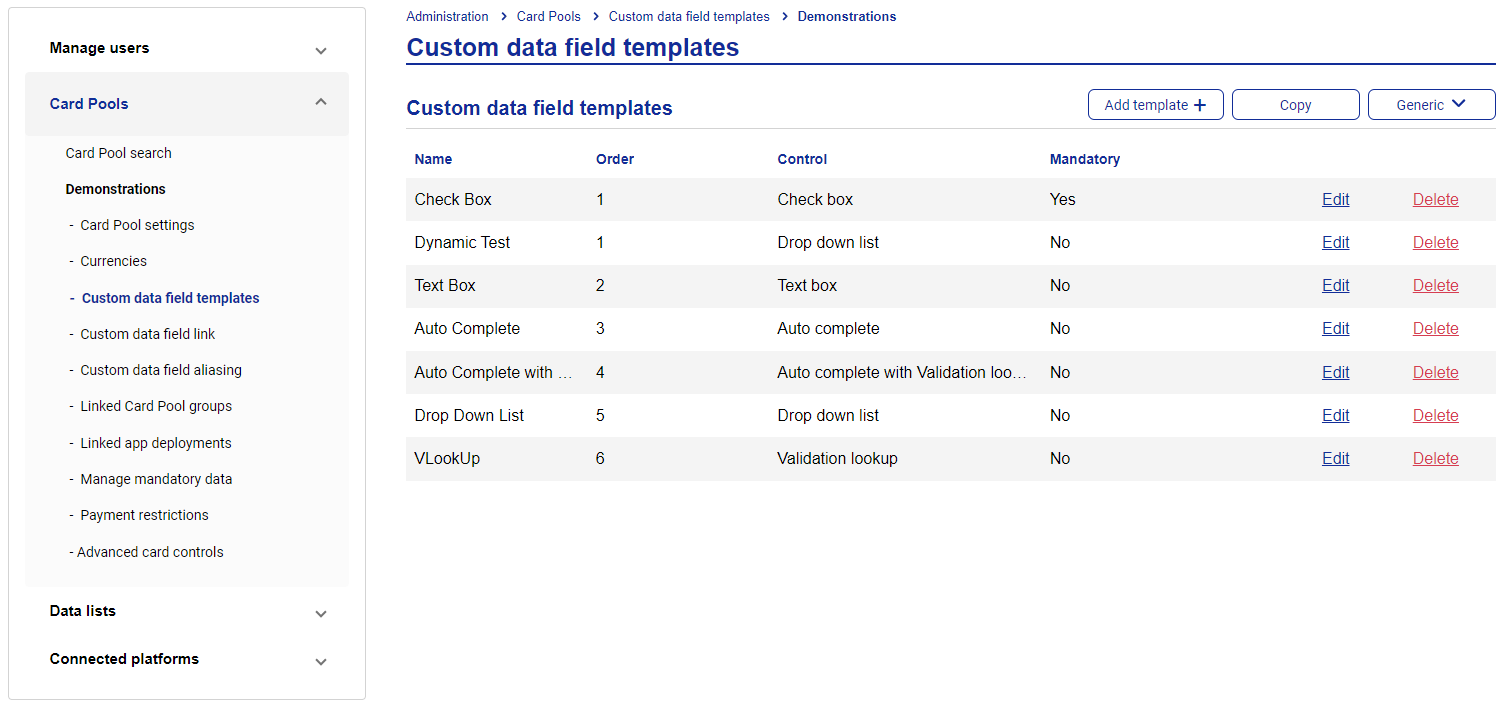1511x711 pixels.
Task: Click the Add template button
Action: pyautogui.click(x=1155, y=105)
